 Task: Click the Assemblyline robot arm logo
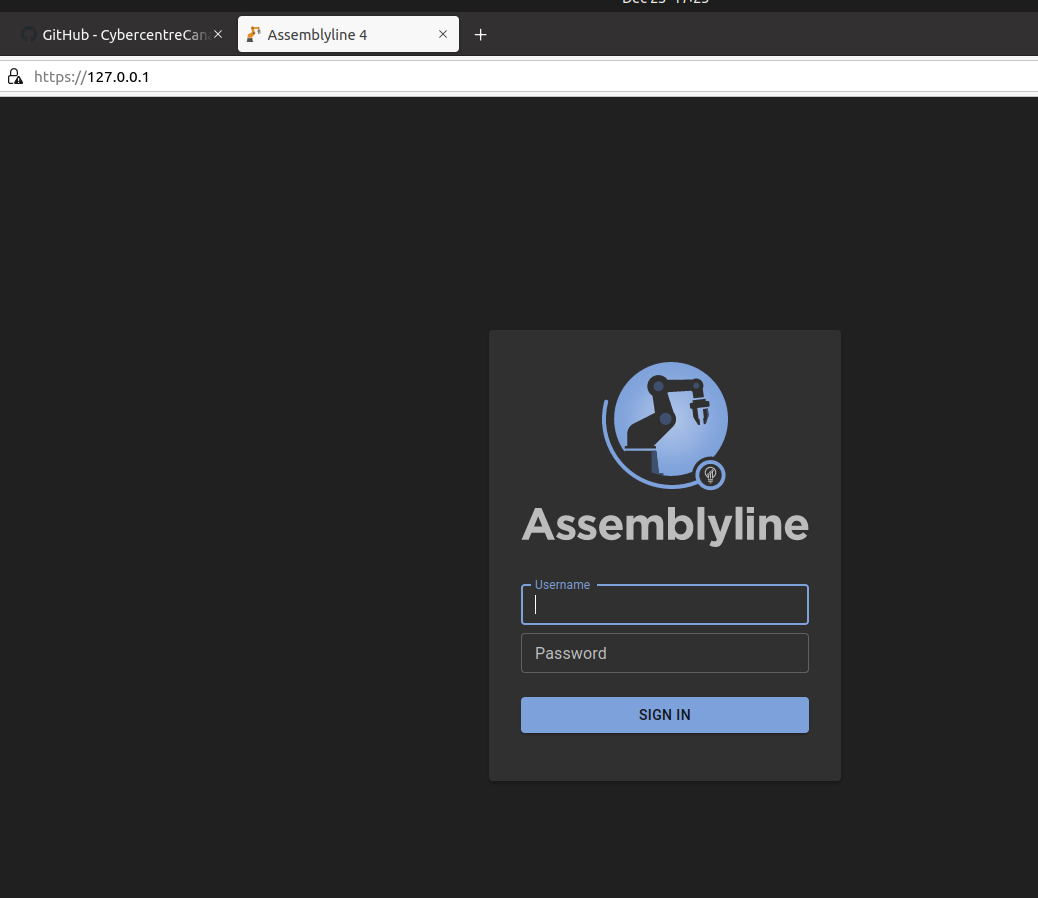(665, 426)
